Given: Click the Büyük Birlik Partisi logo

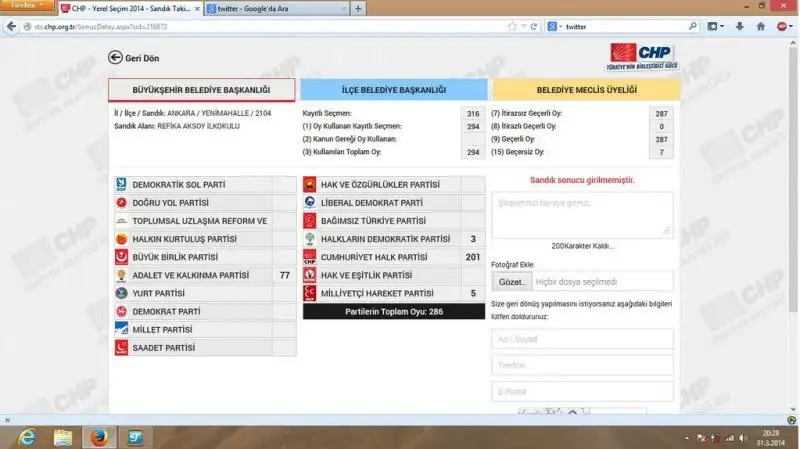Looking at the screenshot, I should (x=121, y=257).
